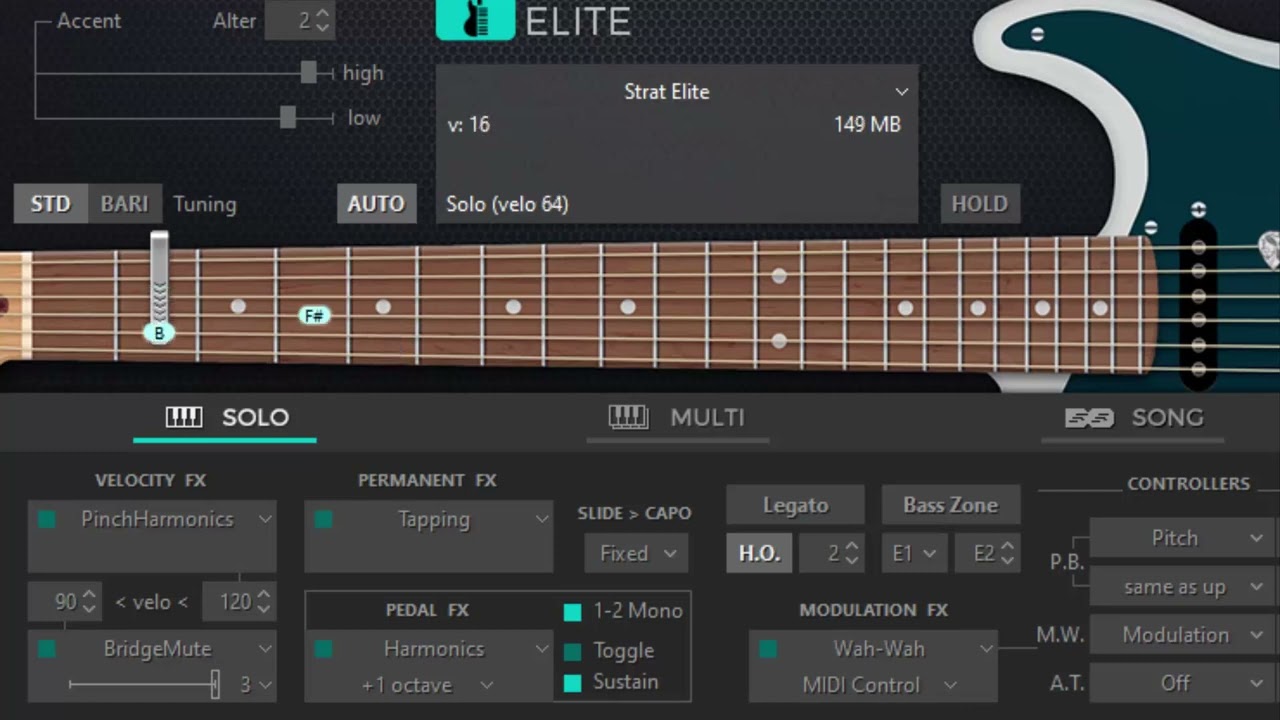Open the SONG tab

coord(1133,418)
